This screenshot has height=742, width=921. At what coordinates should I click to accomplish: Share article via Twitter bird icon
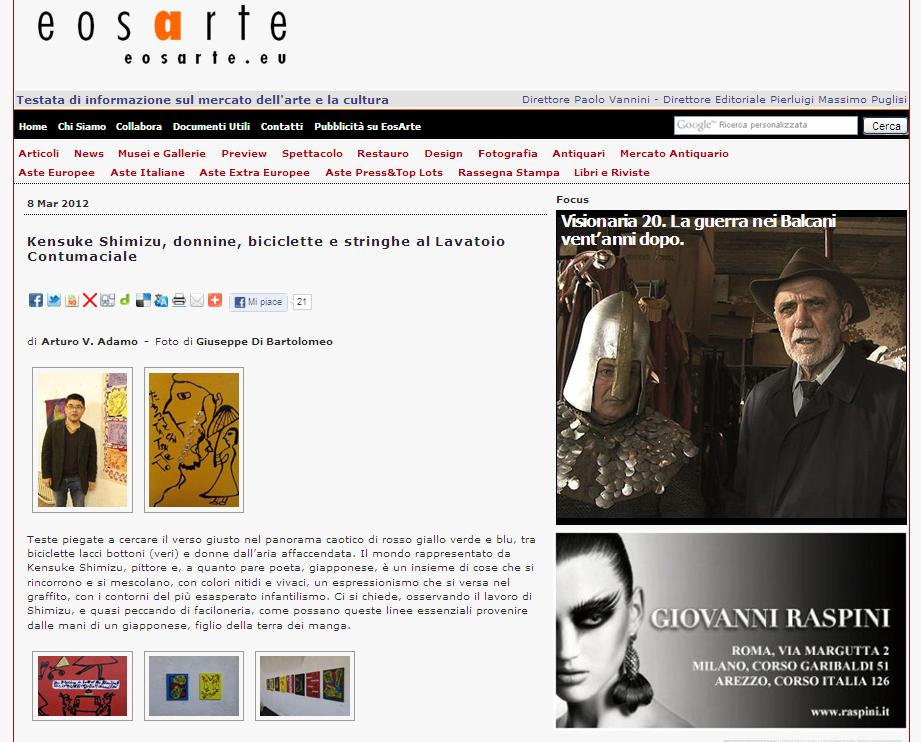(x=54, y=300)
